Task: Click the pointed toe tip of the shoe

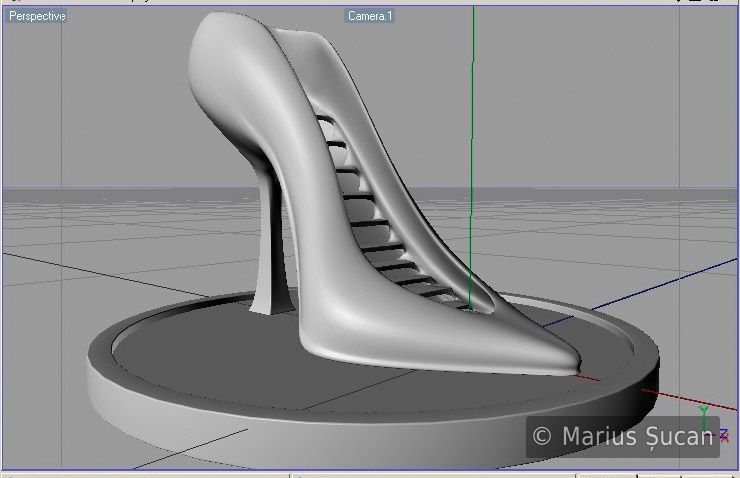Action: (x=572, y=370)
